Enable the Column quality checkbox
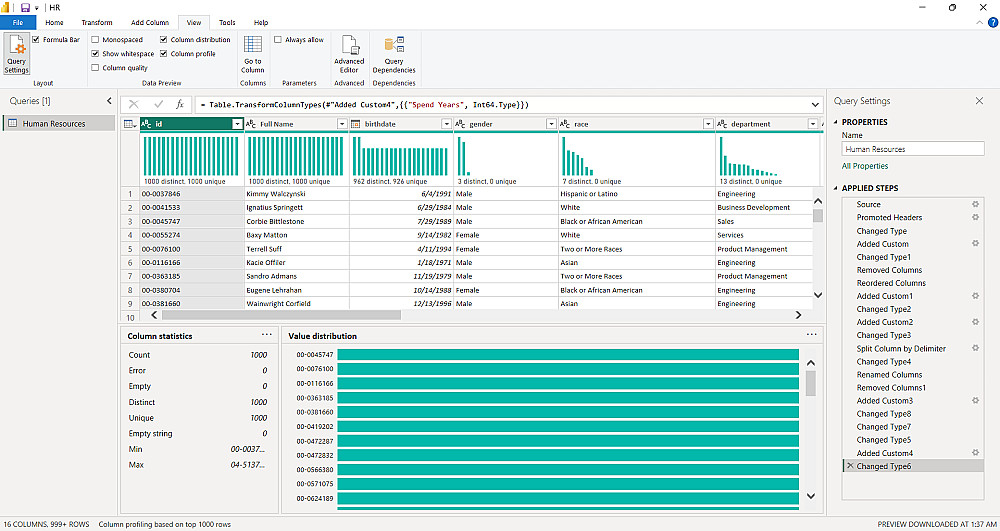 [95, 68]
